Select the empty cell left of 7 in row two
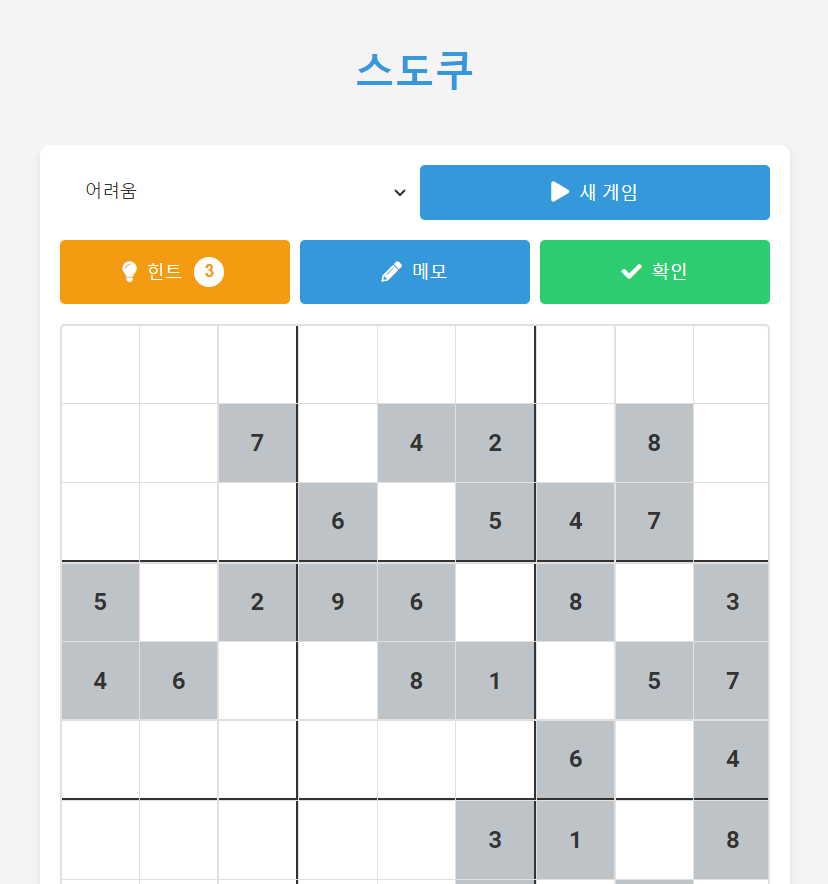 click(x=179, y=443)
